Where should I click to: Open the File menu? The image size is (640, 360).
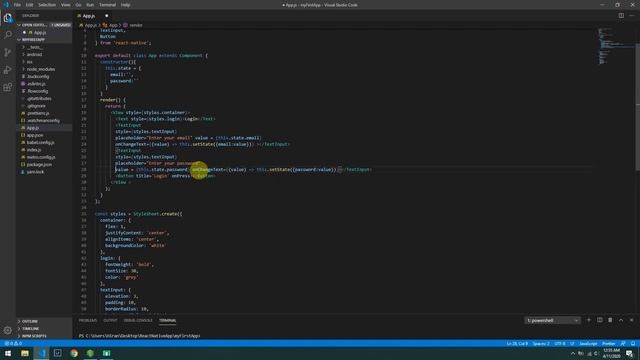click(17, 5)
